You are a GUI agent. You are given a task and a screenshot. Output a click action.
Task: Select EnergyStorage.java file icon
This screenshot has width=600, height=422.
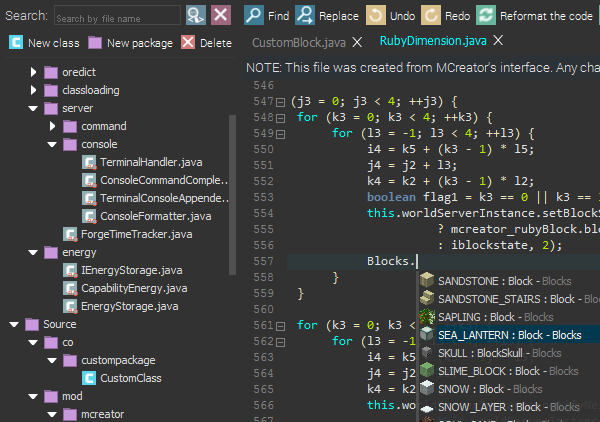[70, 306]
